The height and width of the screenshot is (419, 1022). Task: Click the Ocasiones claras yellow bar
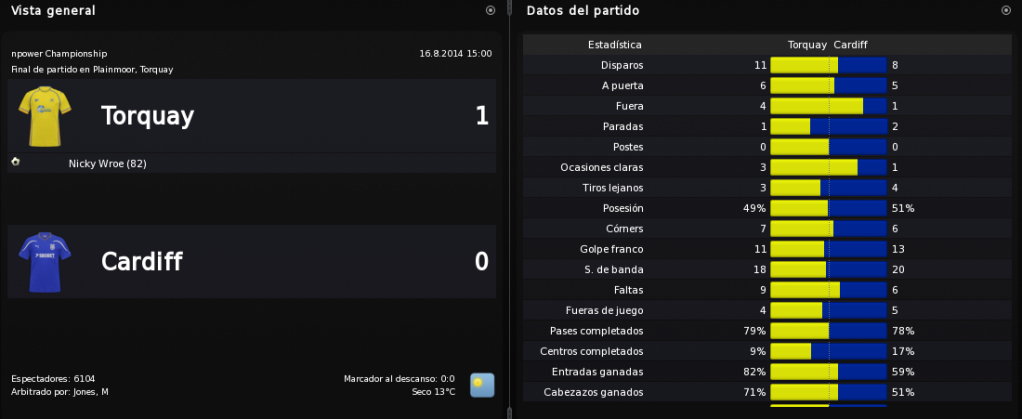814,167
